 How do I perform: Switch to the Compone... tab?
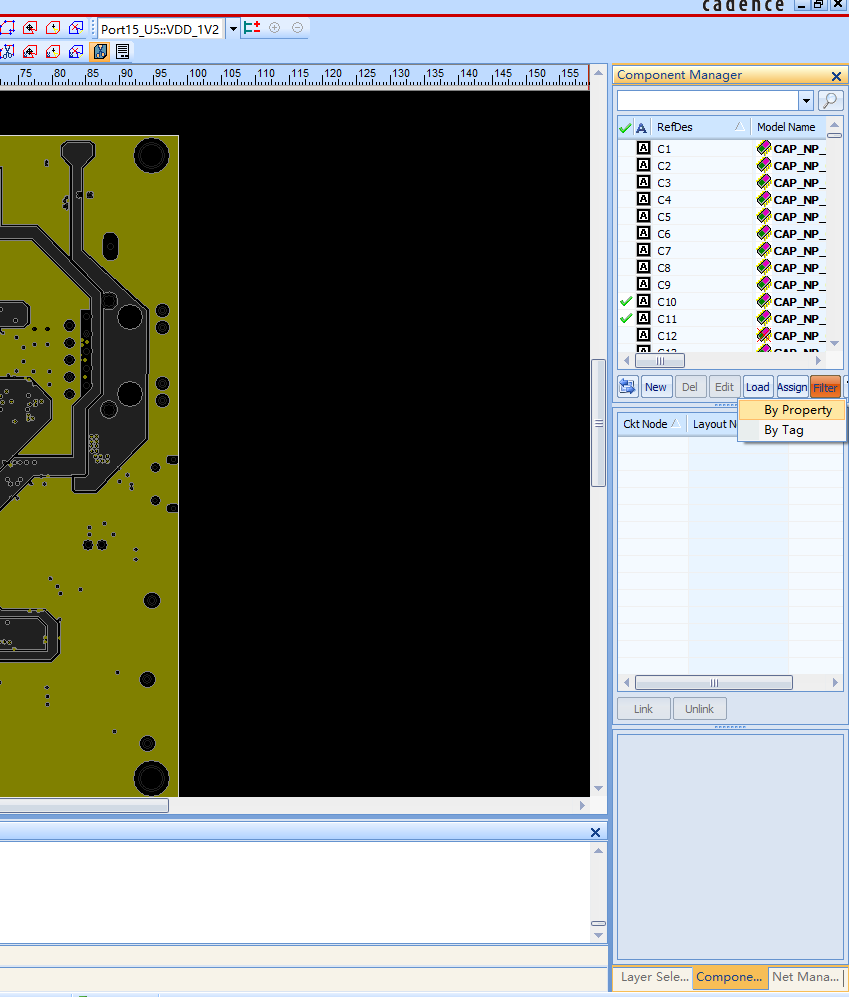pos(729,977)
